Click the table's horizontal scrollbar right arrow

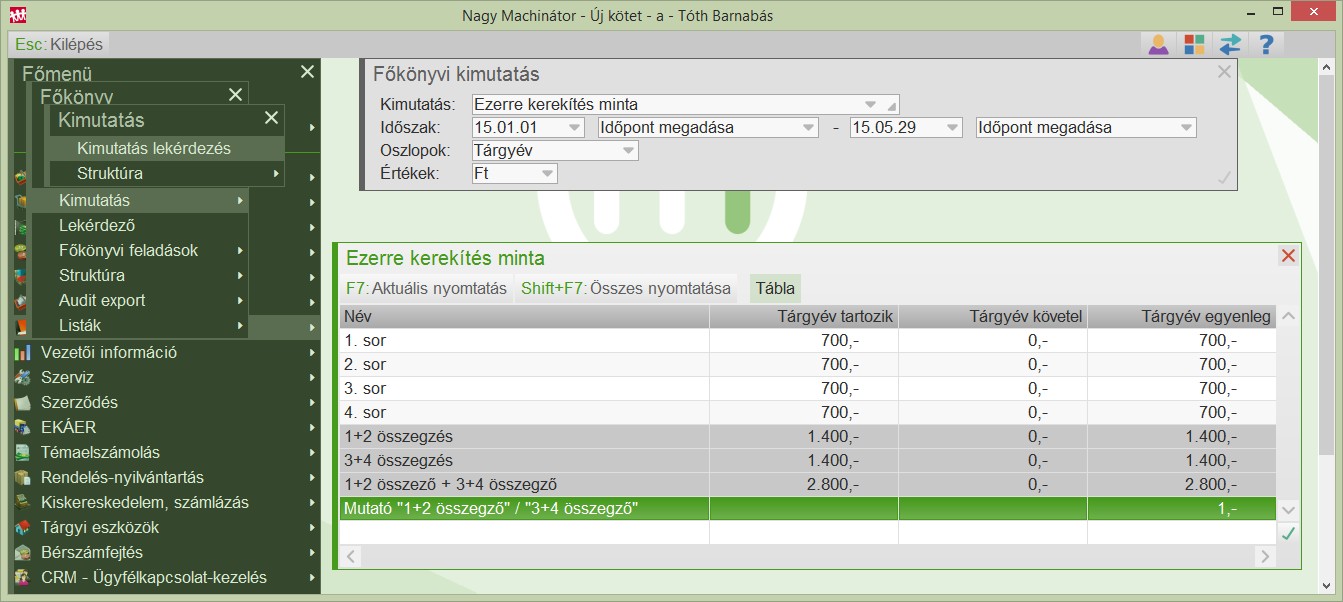1266,556
